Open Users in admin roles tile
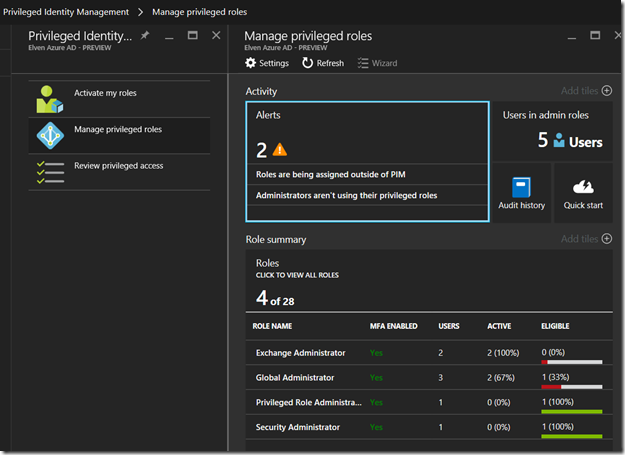Screen dimensions: 625x455 (553, 130)
